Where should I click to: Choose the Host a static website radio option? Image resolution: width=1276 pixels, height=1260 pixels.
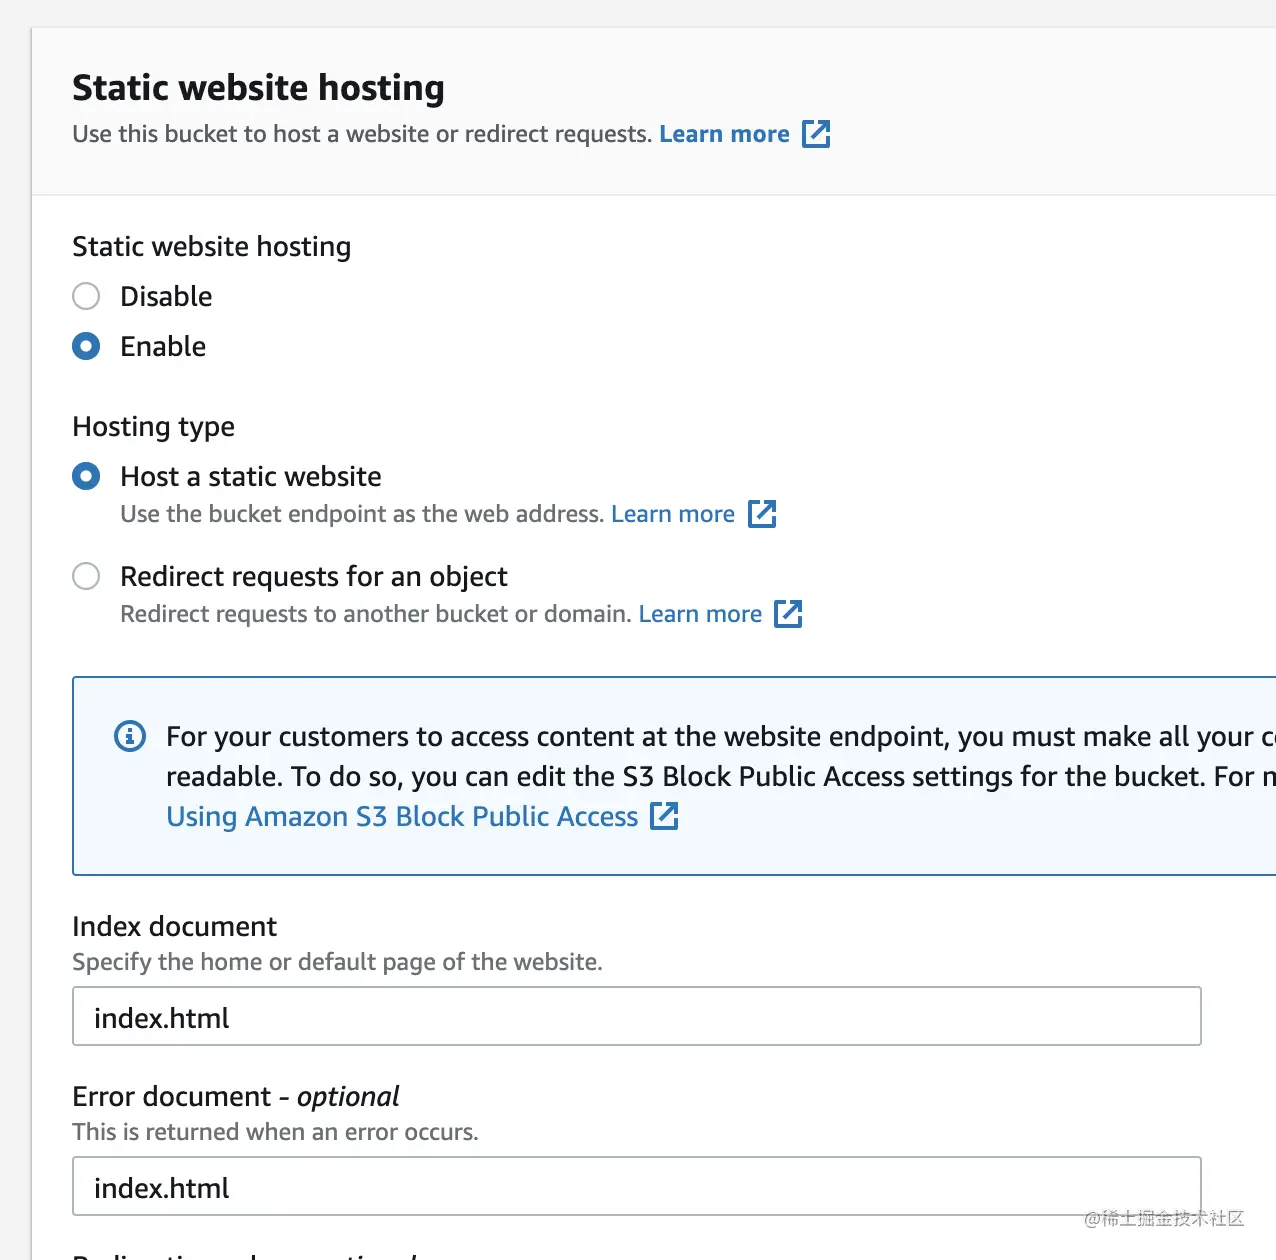click(x=87, y=476)
